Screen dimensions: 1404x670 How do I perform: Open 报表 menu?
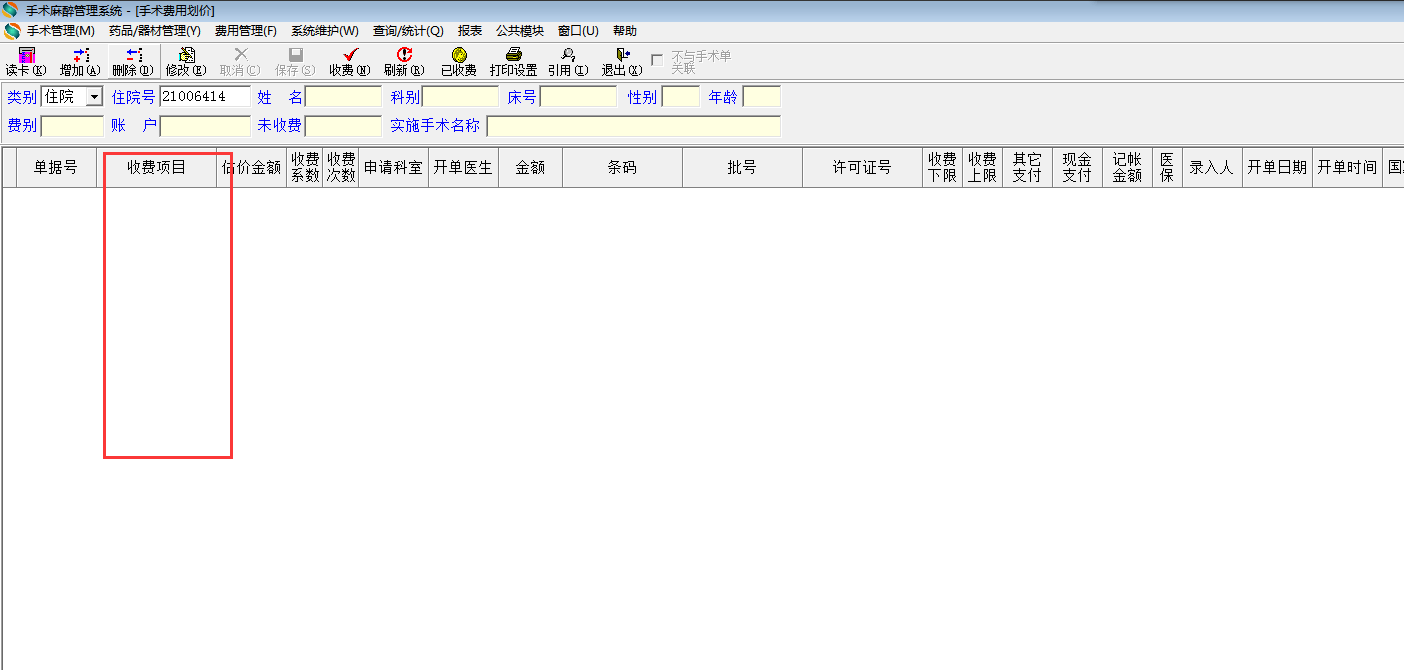coord(470,31)
